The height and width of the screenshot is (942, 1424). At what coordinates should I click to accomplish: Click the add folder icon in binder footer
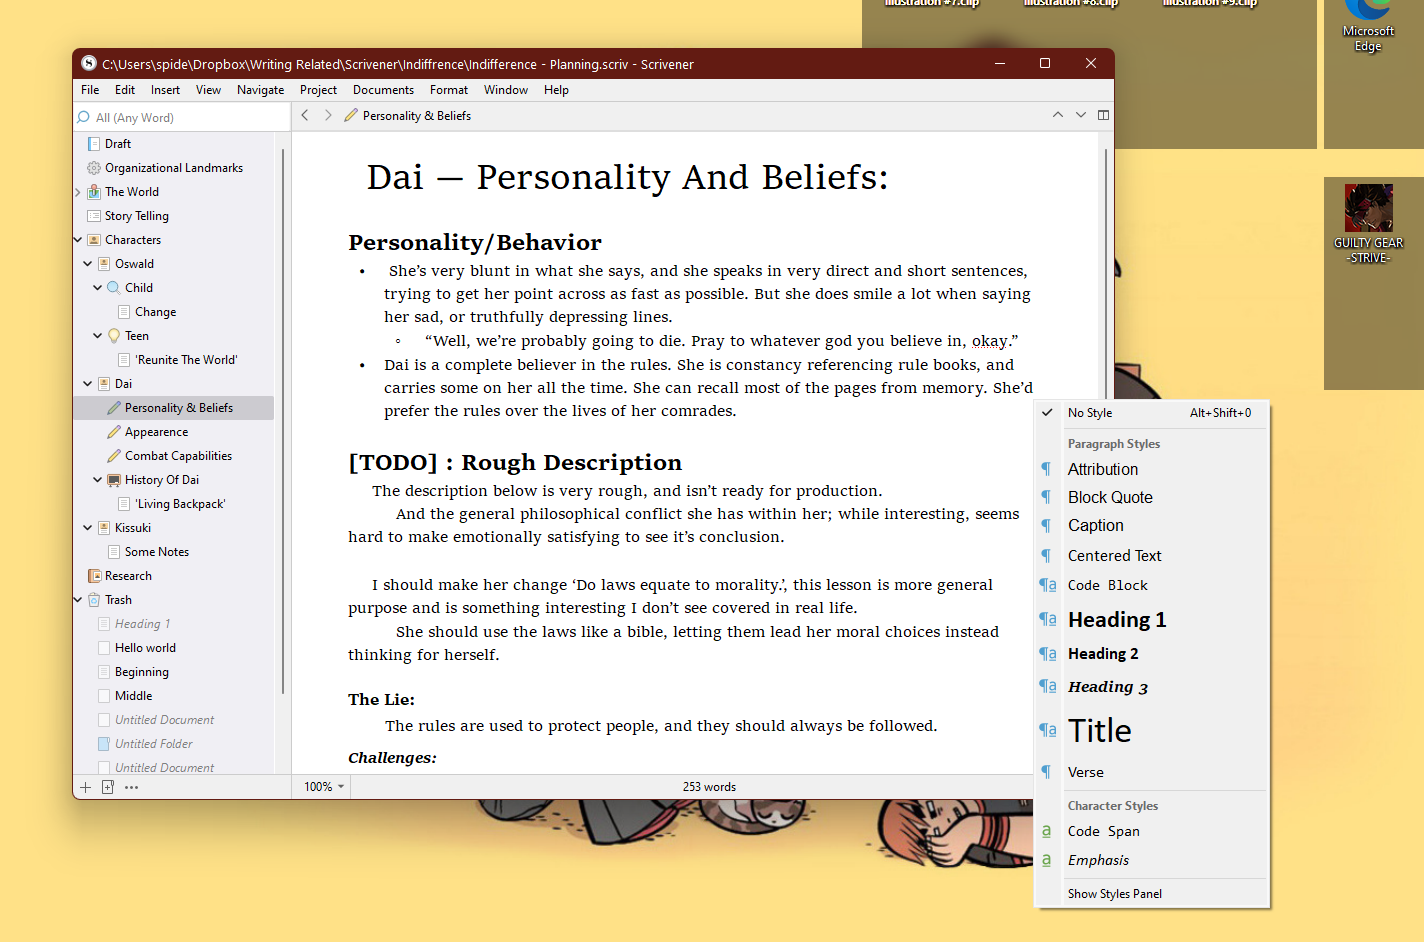108,787
